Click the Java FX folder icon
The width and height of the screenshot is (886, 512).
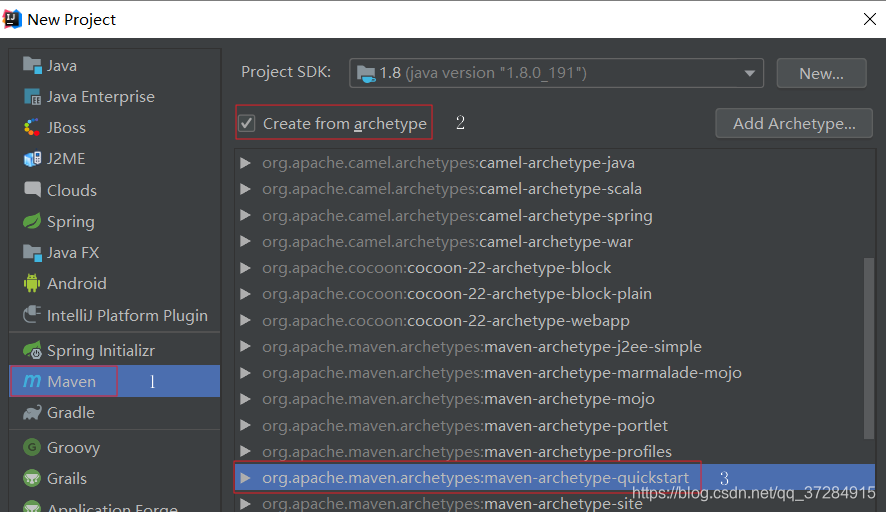tap(32, 253)
